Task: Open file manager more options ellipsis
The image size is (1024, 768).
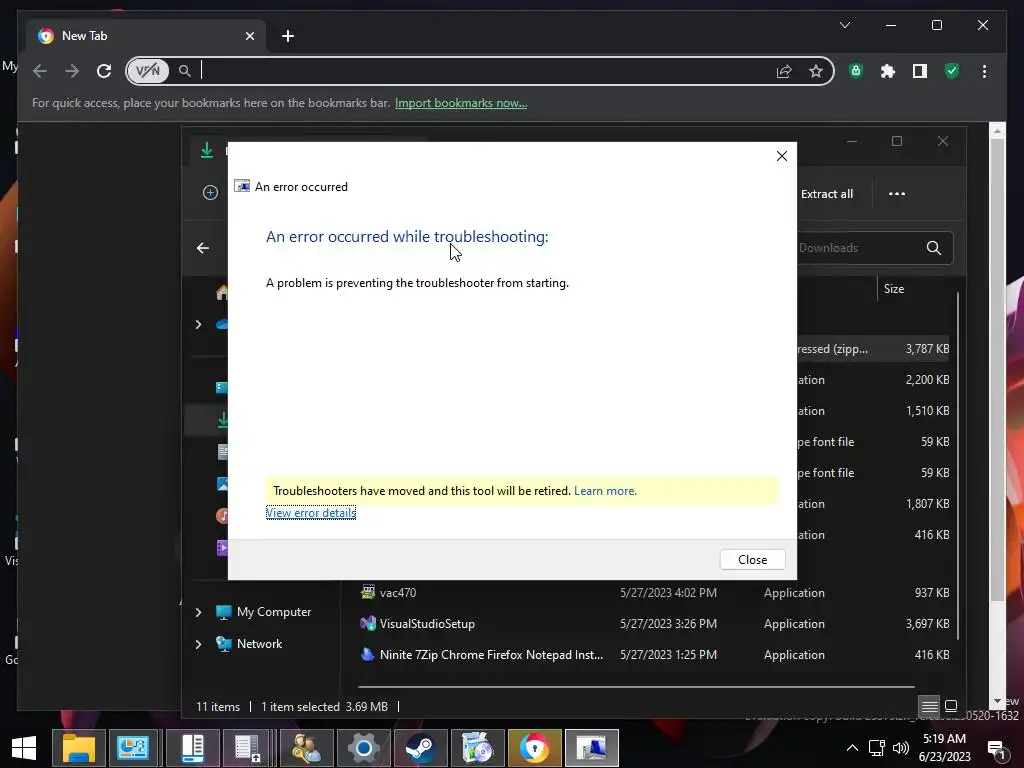Action: pos(897,194)
